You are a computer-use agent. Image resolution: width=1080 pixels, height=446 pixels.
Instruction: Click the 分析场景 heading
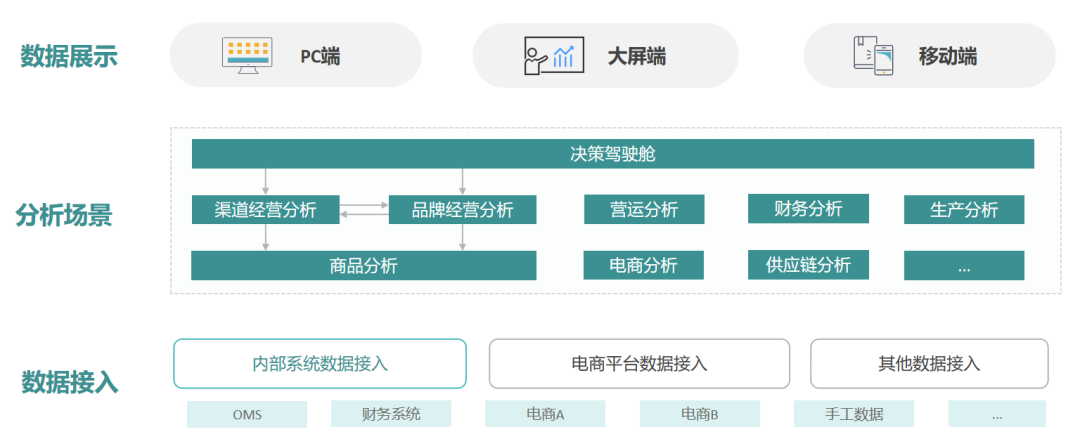tap(63, 215)
